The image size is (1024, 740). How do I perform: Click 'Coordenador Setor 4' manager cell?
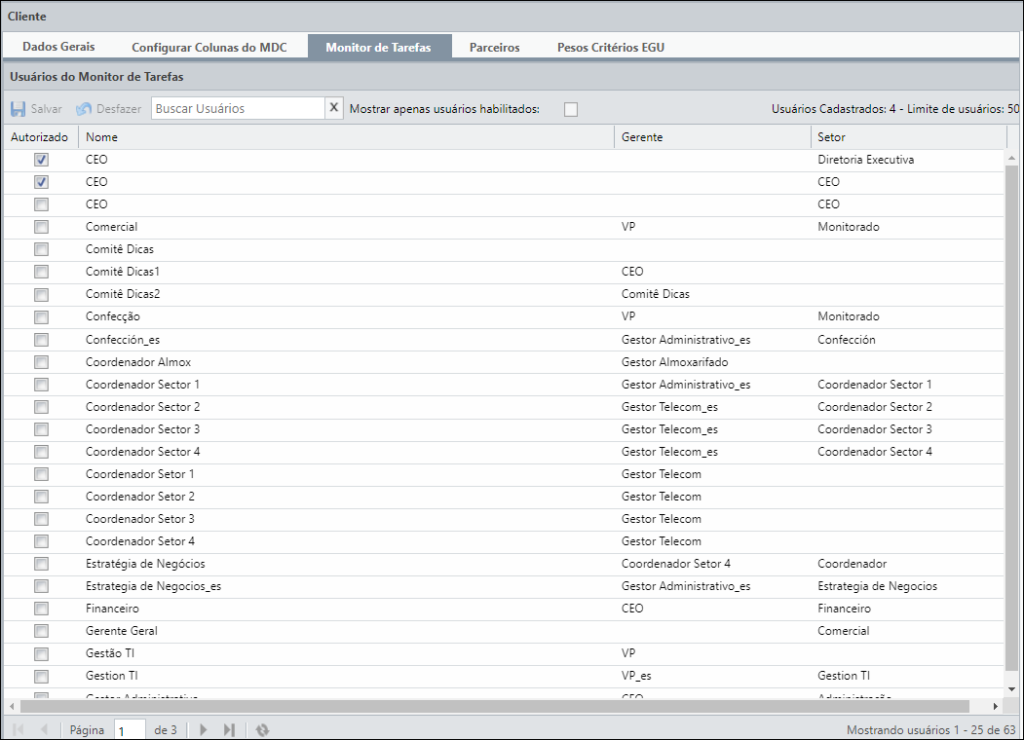[x=676, y=564]
